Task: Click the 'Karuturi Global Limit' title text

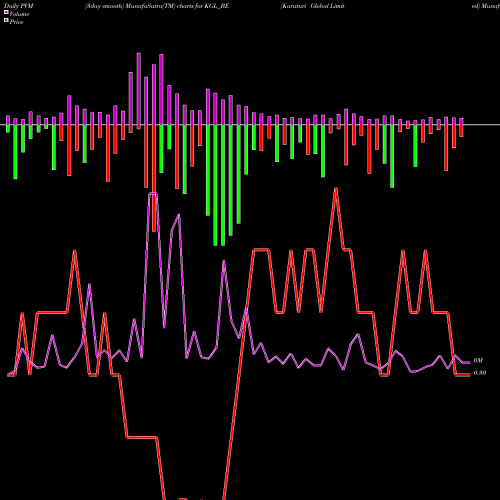Action: (x=313, y=6)
